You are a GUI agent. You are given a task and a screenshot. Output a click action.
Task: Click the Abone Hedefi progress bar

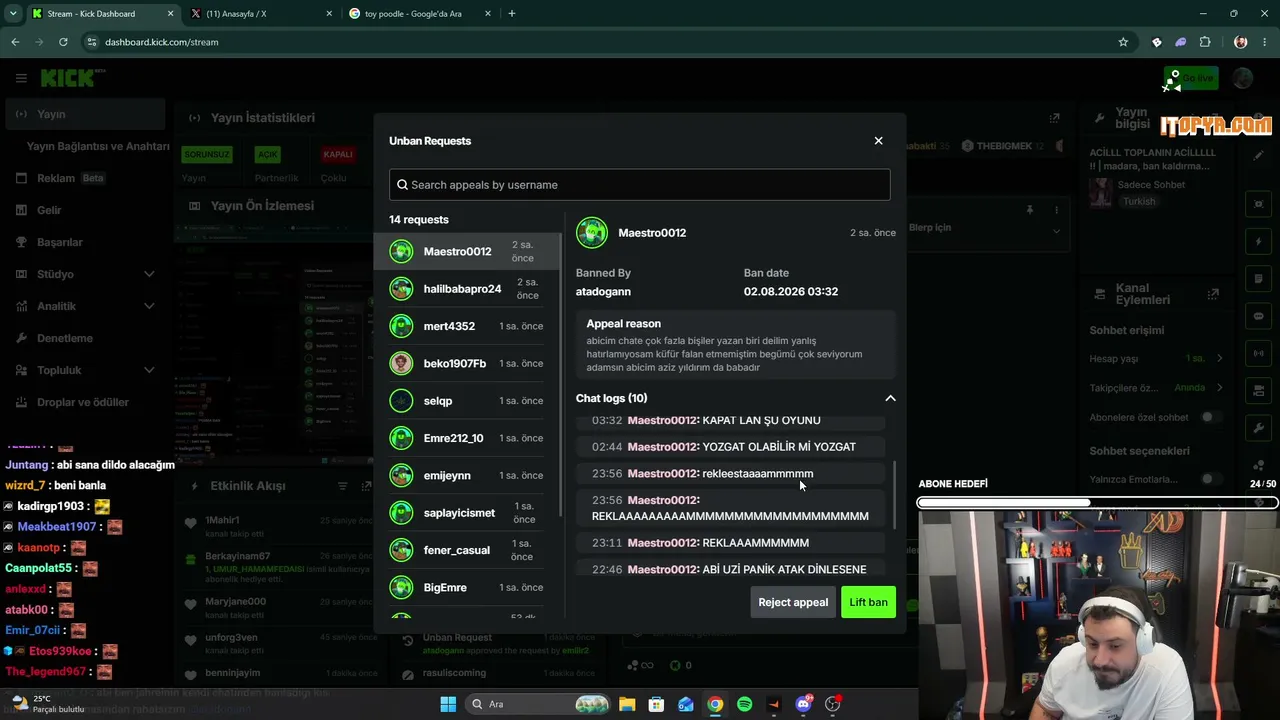tap(1098, 502)
